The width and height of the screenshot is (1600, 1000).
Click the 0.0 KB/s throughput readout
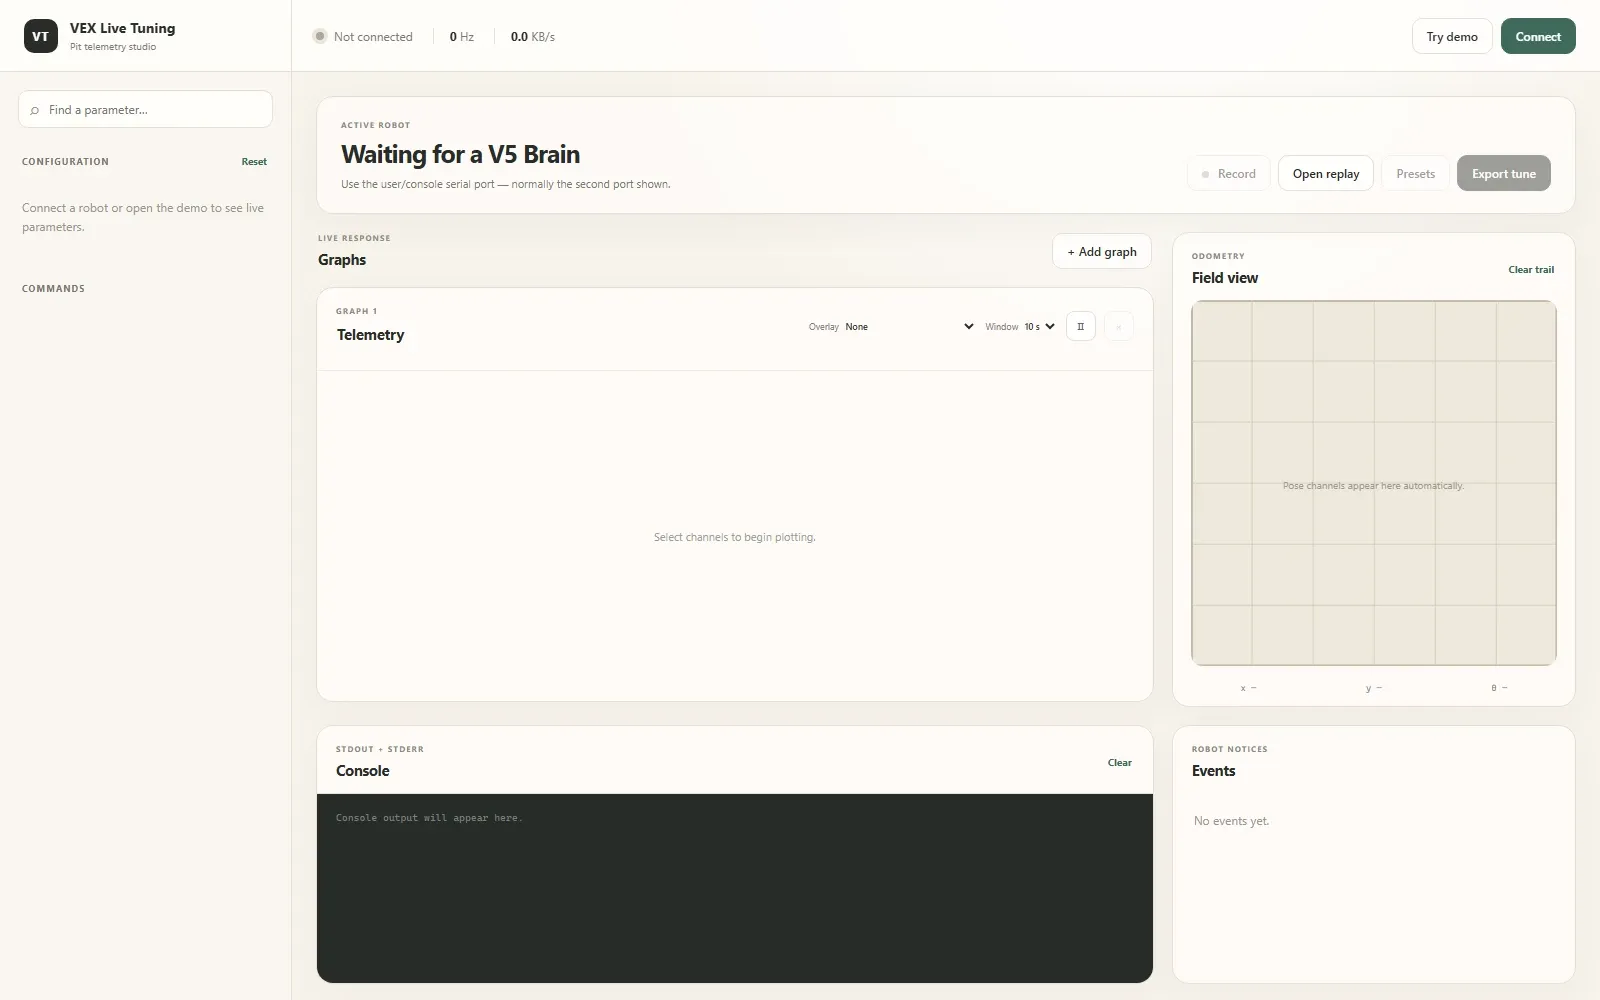click(x=532, y=36)
